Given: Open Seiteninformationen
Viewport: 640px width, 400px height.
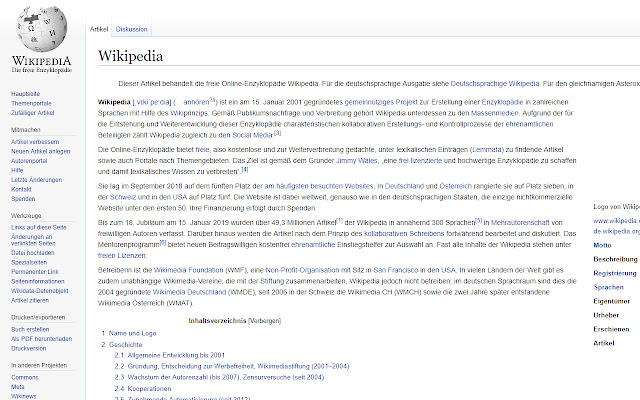Looking at the screenshot, I should point(38,281).
